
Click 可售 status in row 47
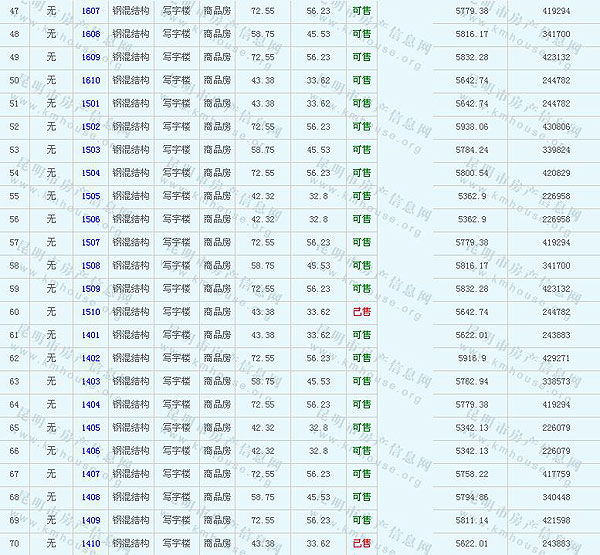pos(361,10)
